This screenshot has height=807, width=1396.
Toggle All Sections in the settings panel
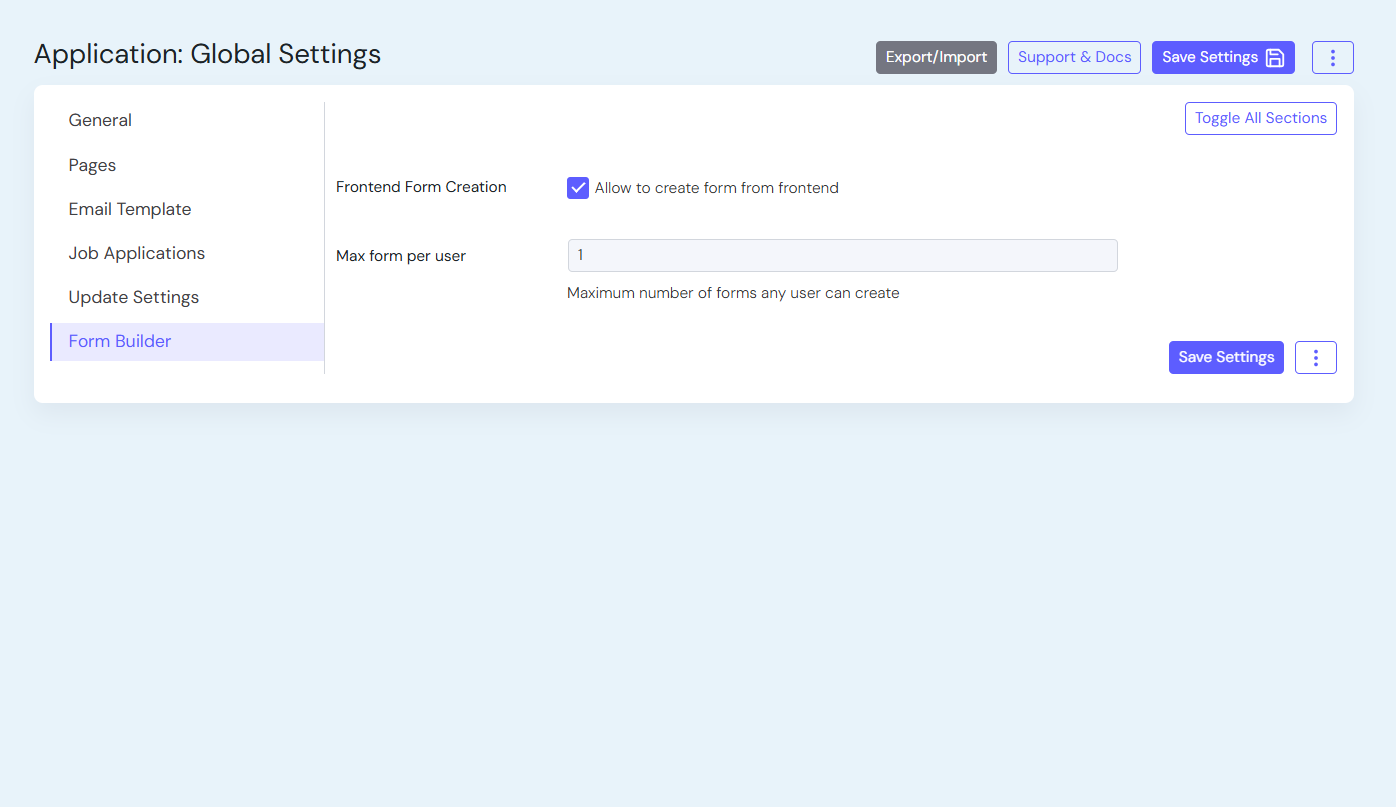pyautogui.click(x=1260, y=118)
